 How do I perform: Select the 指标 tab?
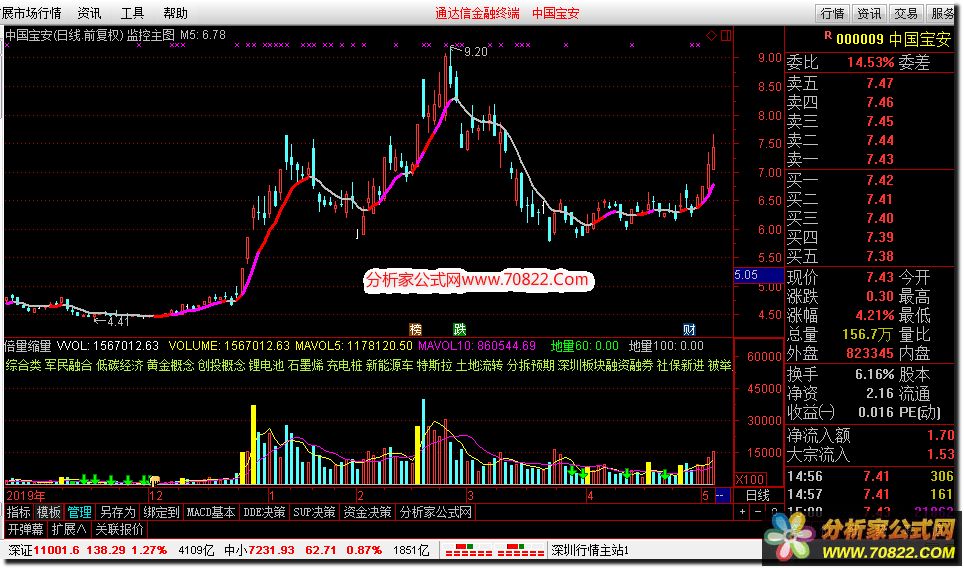(18, 512)
